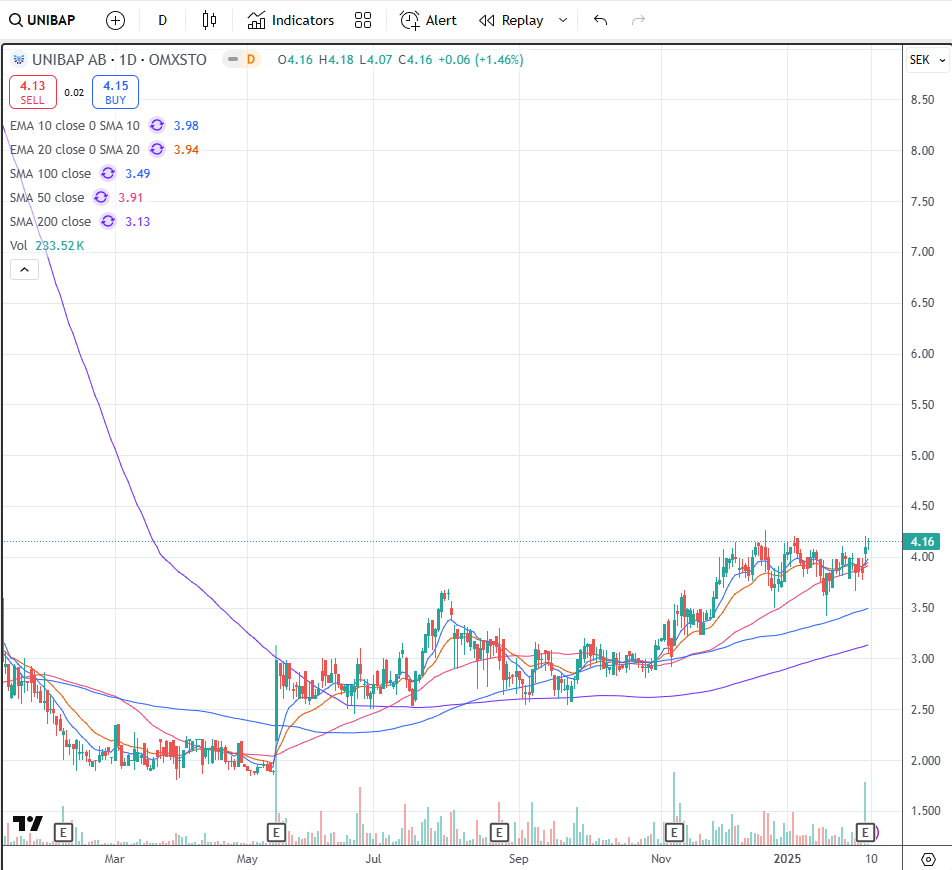Click the 0.02 spread value

click(x=74, y=92)
